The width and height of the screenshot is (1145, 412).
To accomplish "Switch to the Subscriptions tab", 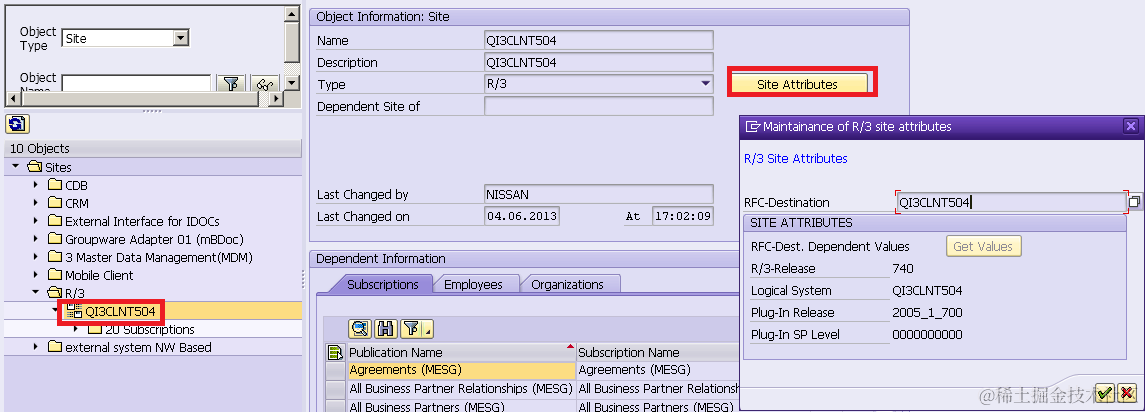I will point(382,284).
